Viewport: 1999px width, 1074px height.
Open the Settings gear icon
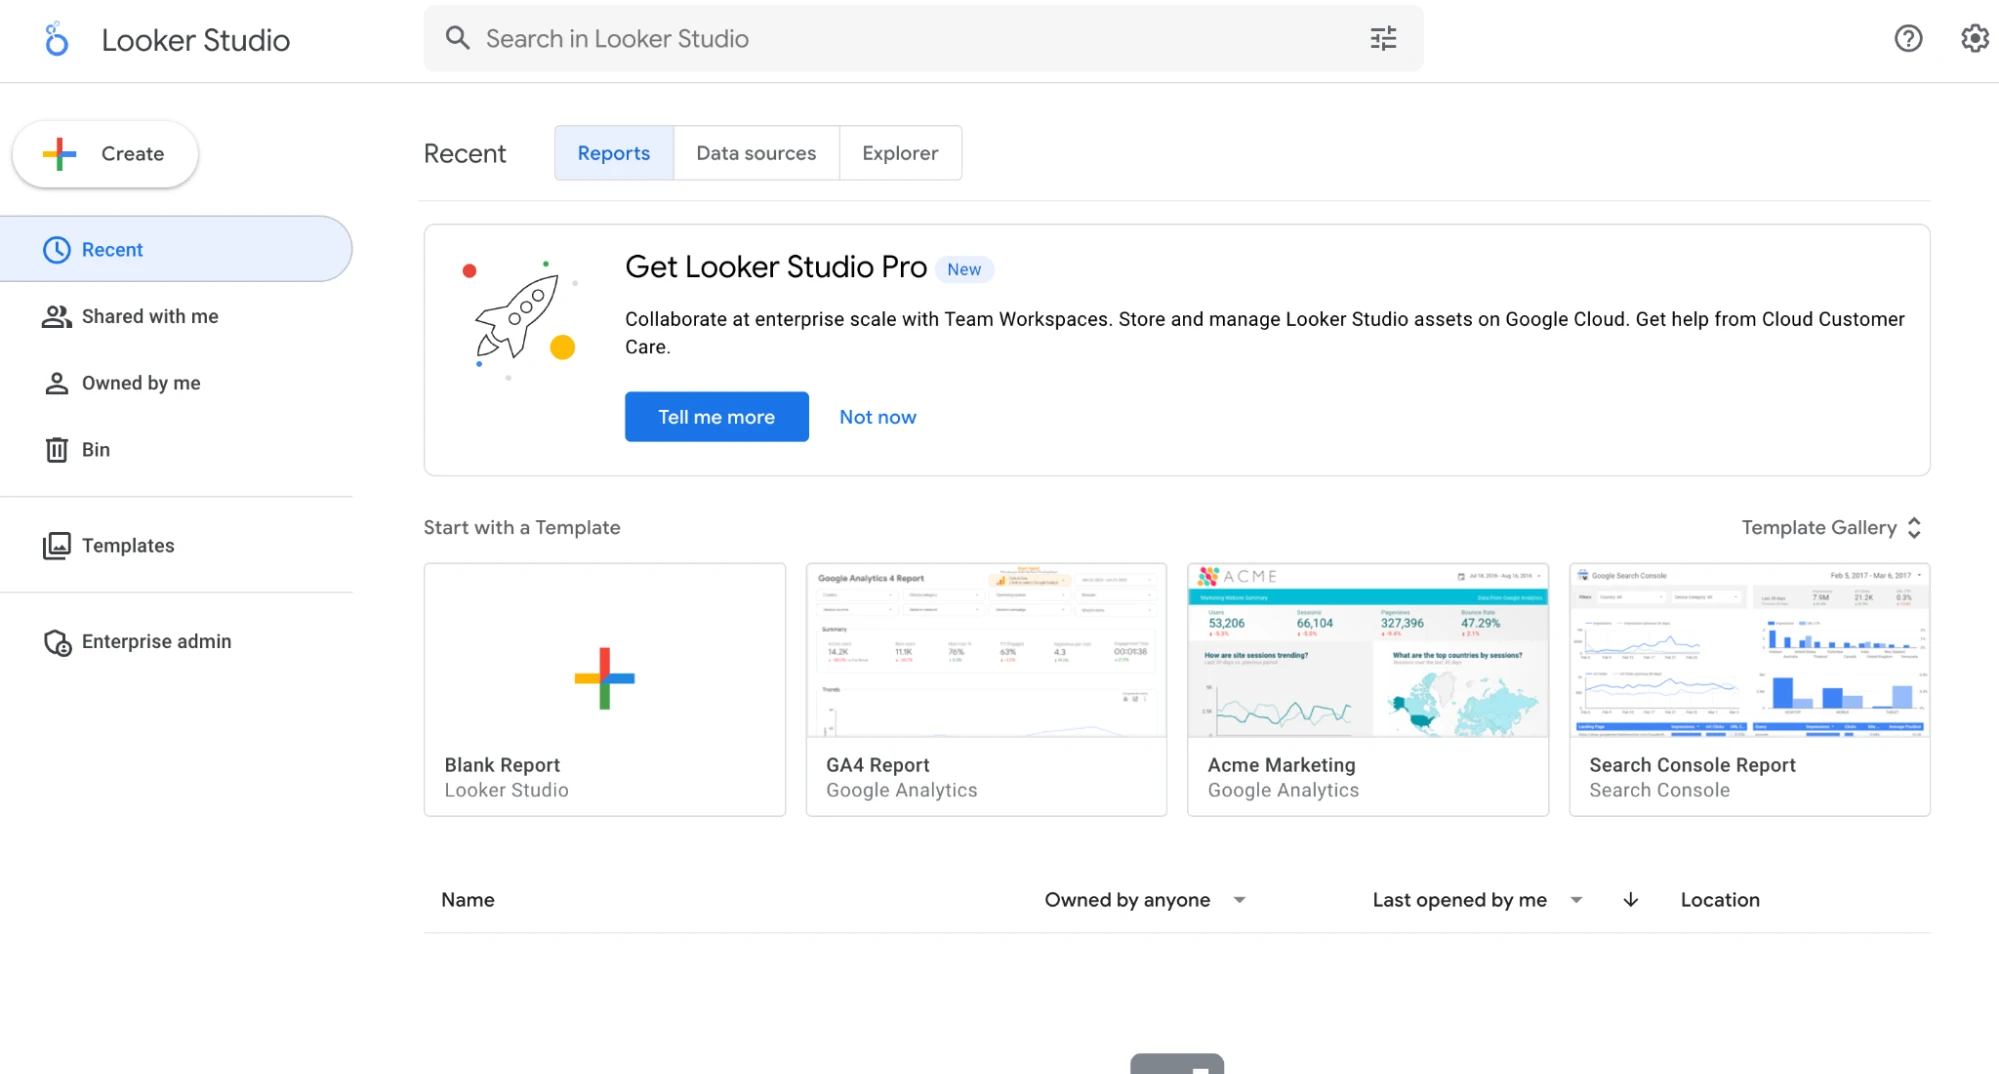(1974, 38)
